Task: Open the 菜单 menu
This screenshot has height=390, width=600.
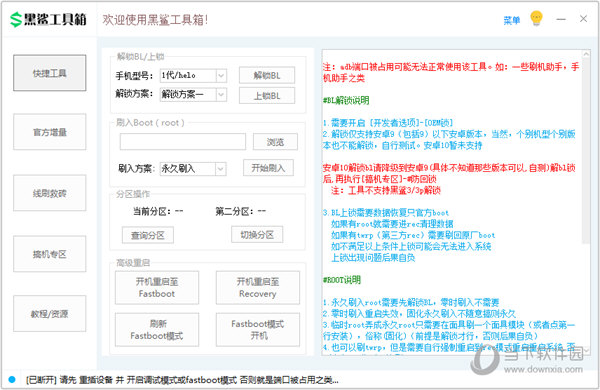Action: pyautogui.click(x=512, y=20)
